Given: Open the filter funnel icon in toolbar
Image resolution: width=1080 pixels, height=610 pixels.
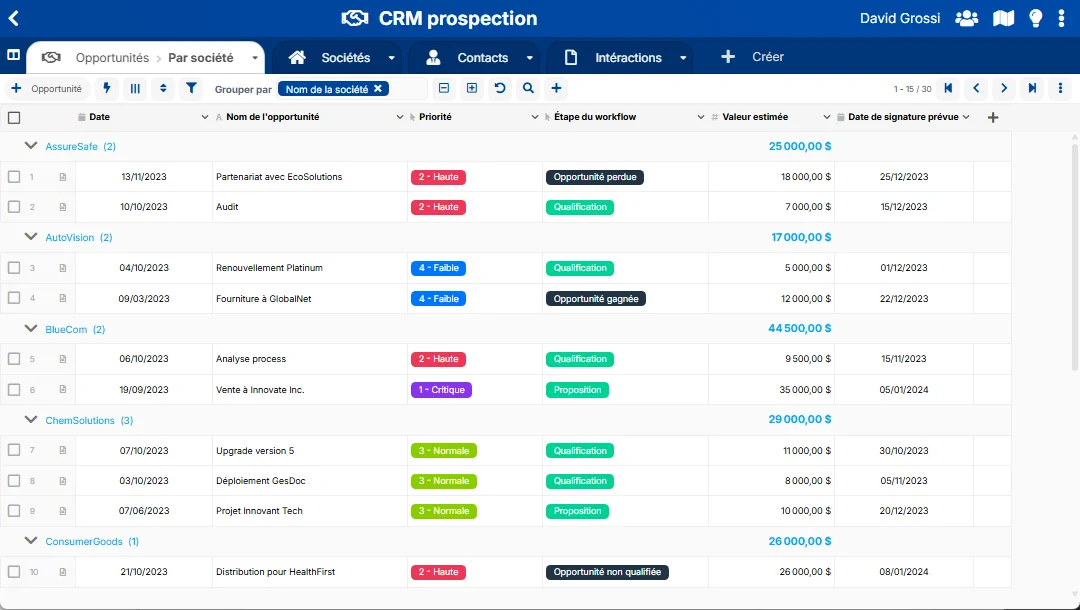Looking at the screenshot, I should coord(191,88).
